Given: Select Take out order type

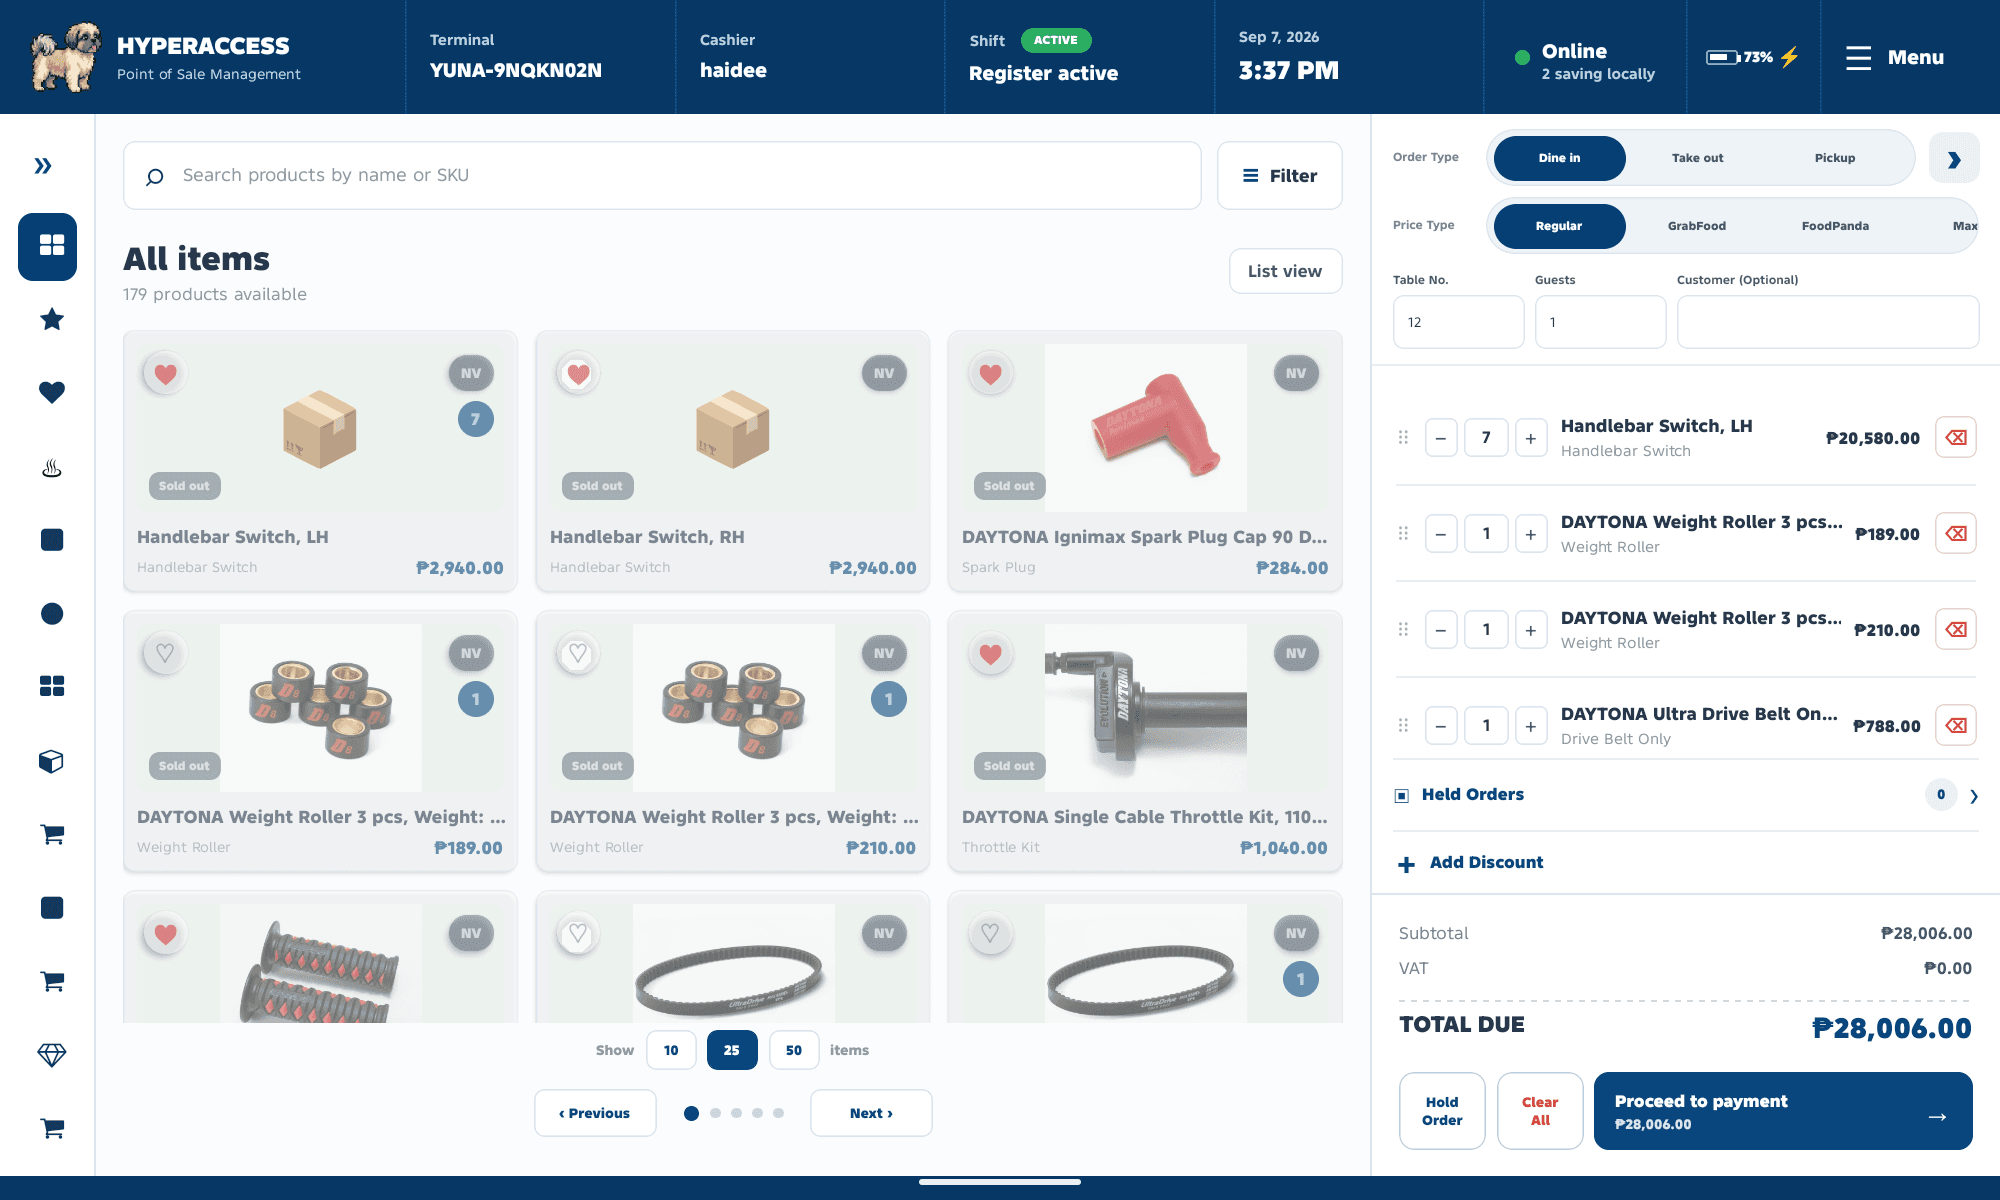Looking at the screenshot, I should click(1697, 158).
